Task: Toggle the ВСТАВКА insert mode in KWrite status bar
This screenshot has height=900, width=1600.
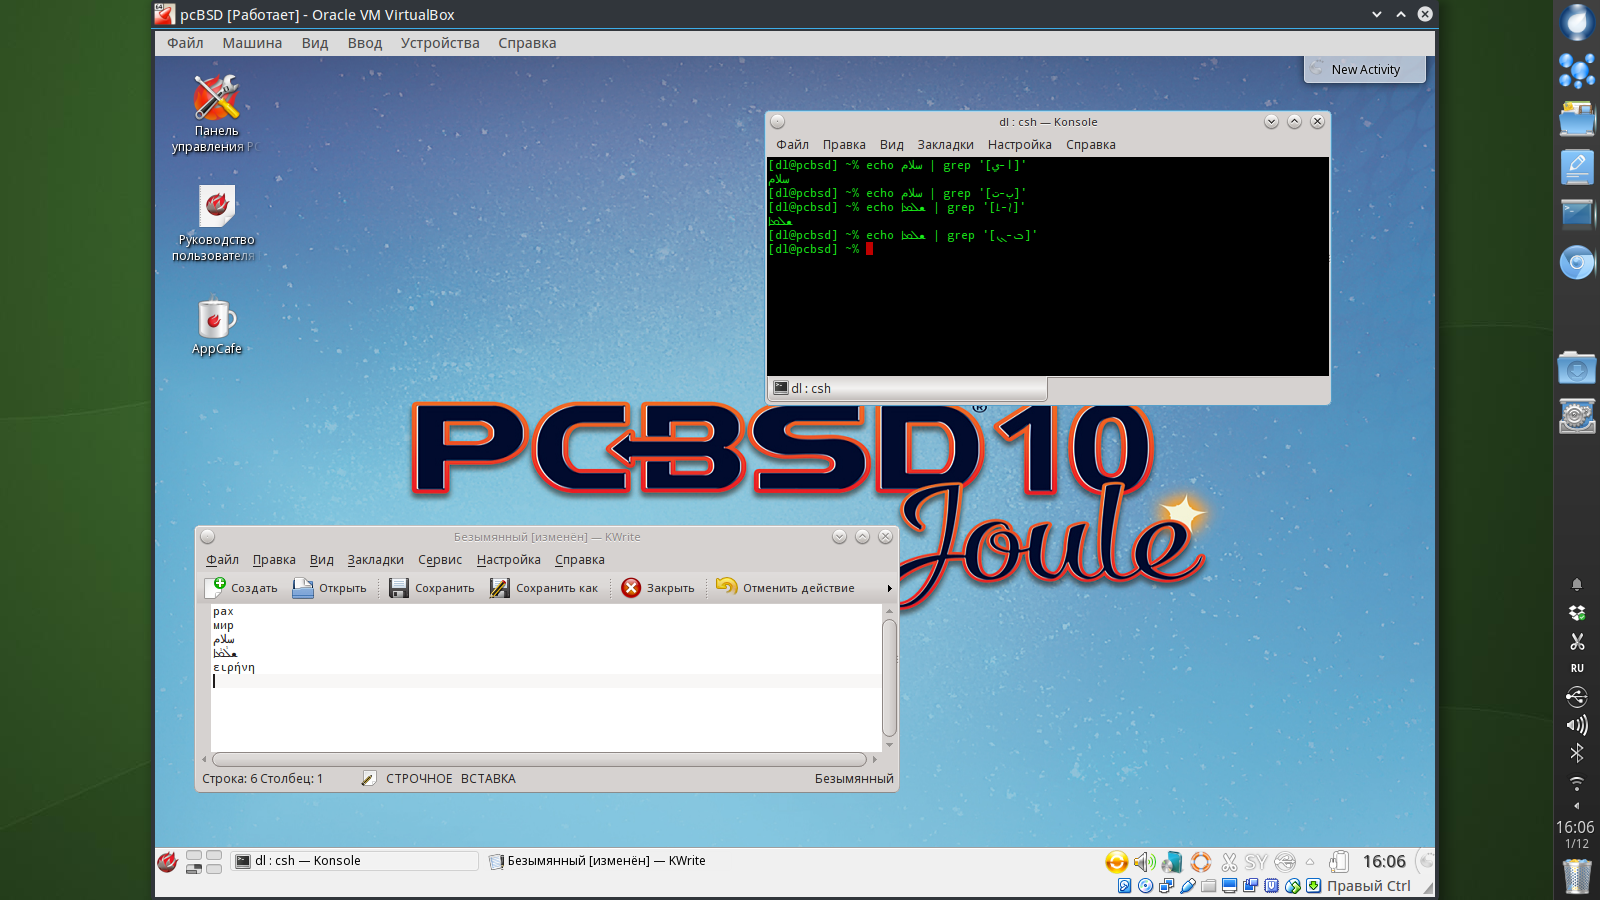Action: 488,779
